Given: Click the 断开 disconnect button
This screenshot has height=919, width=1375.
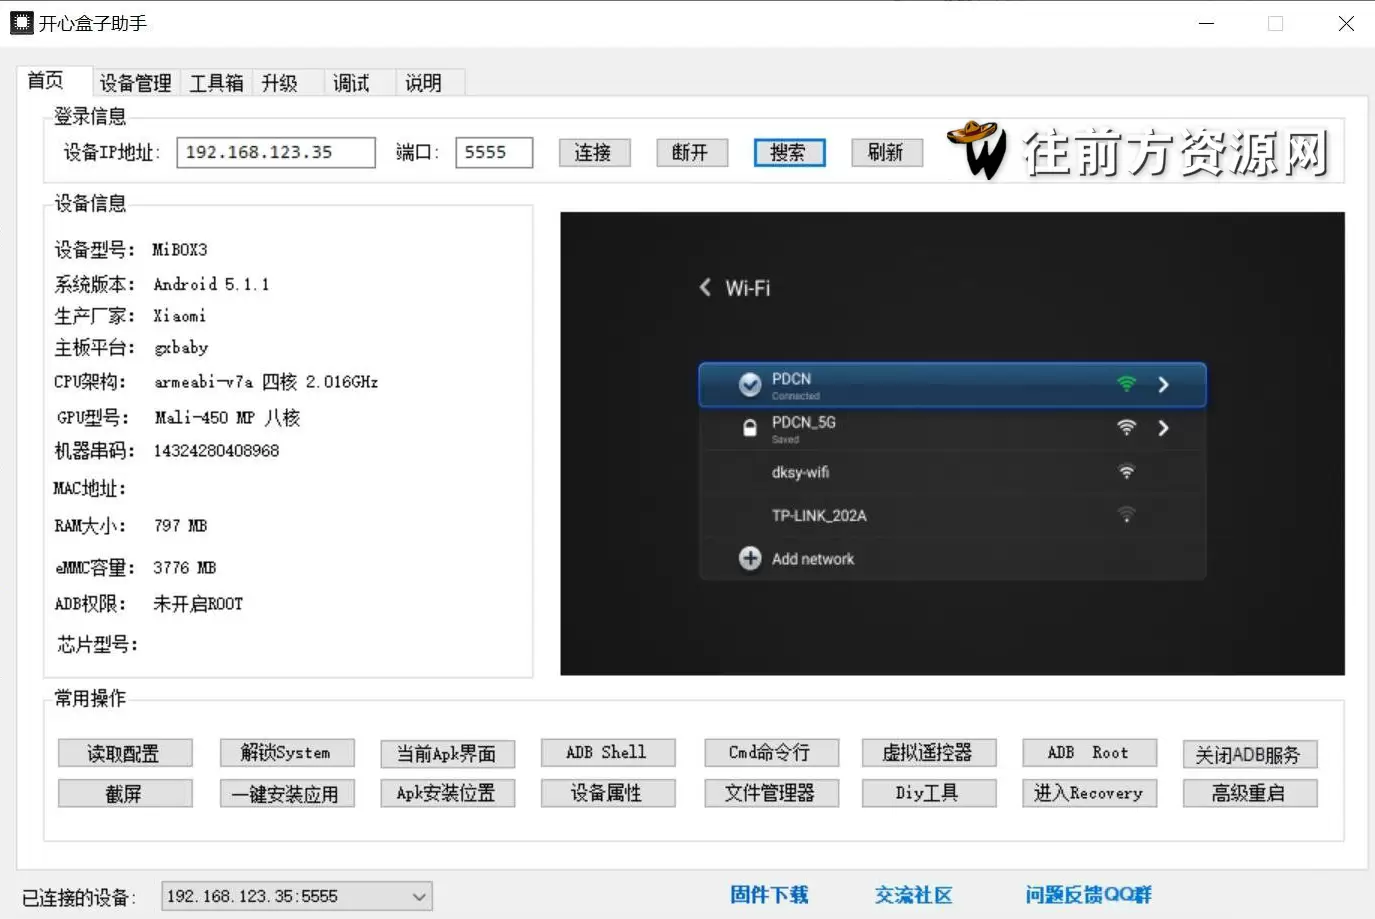Looking at the screenshot, I should pyautogui.click(x=691, y=153).
